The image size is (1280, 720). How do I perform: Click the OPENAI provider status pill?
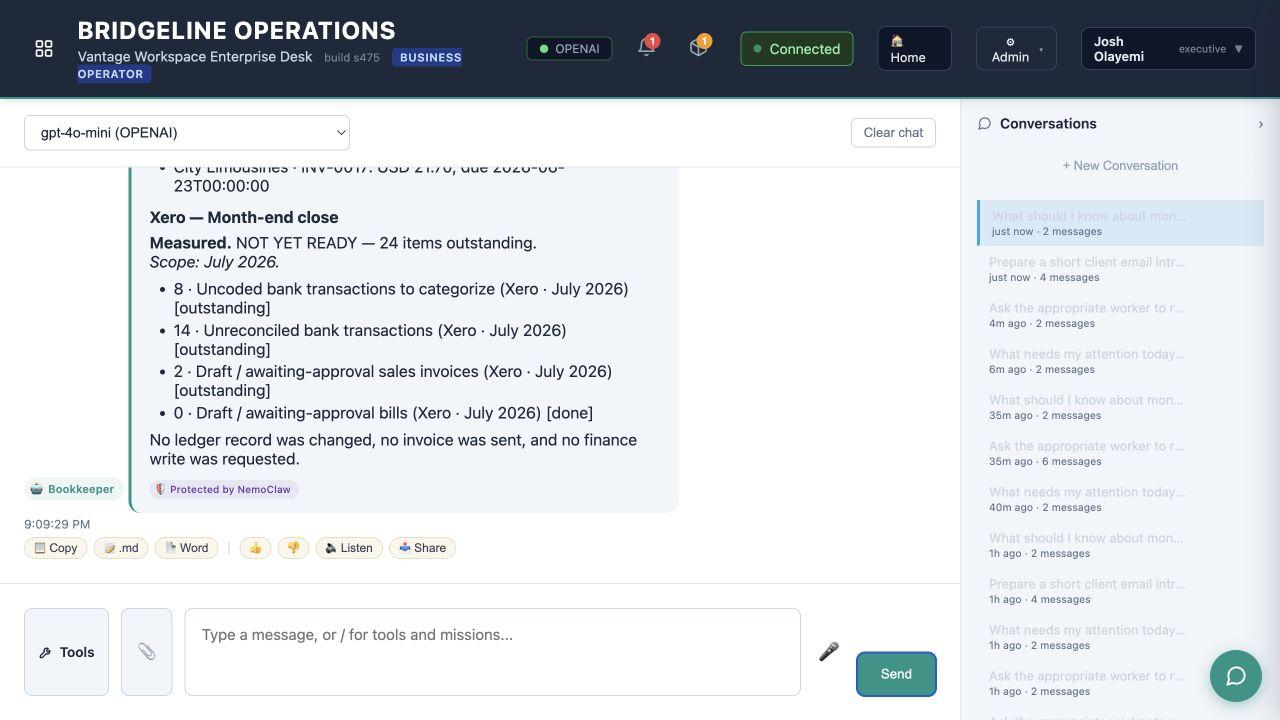point(569,48)
